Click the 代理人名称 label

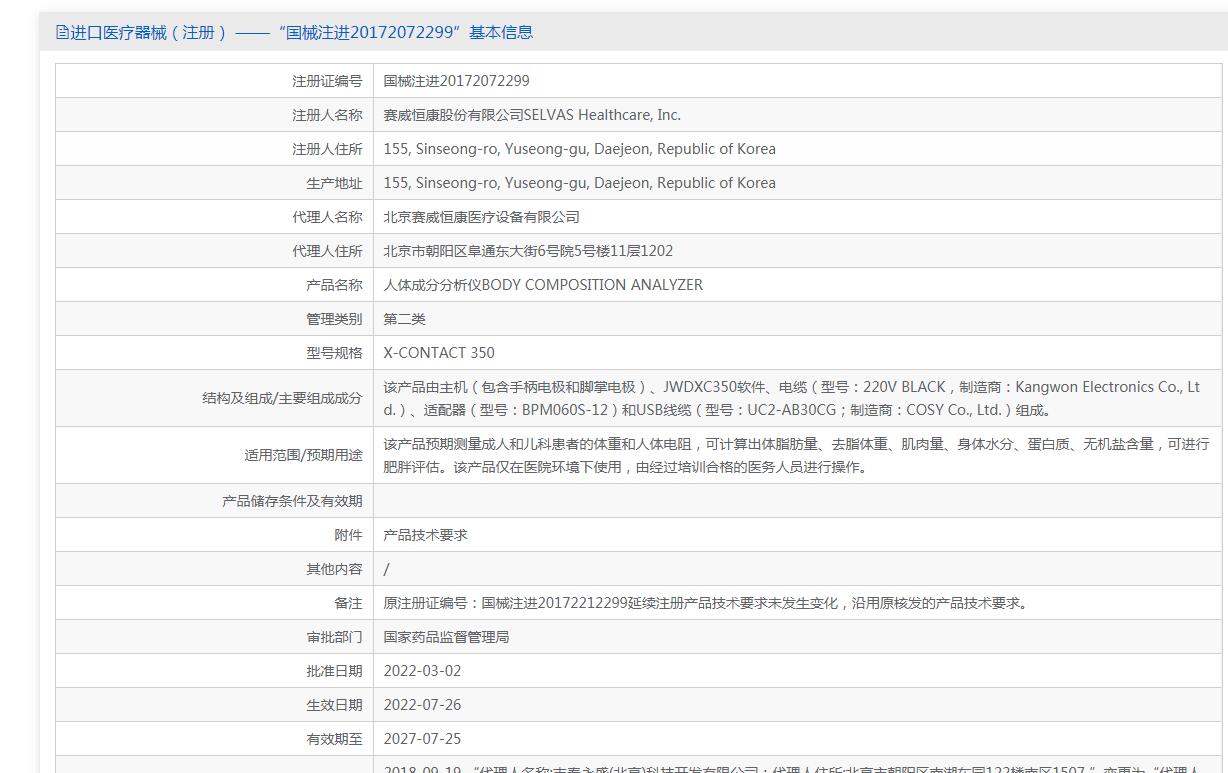(327, 217)
